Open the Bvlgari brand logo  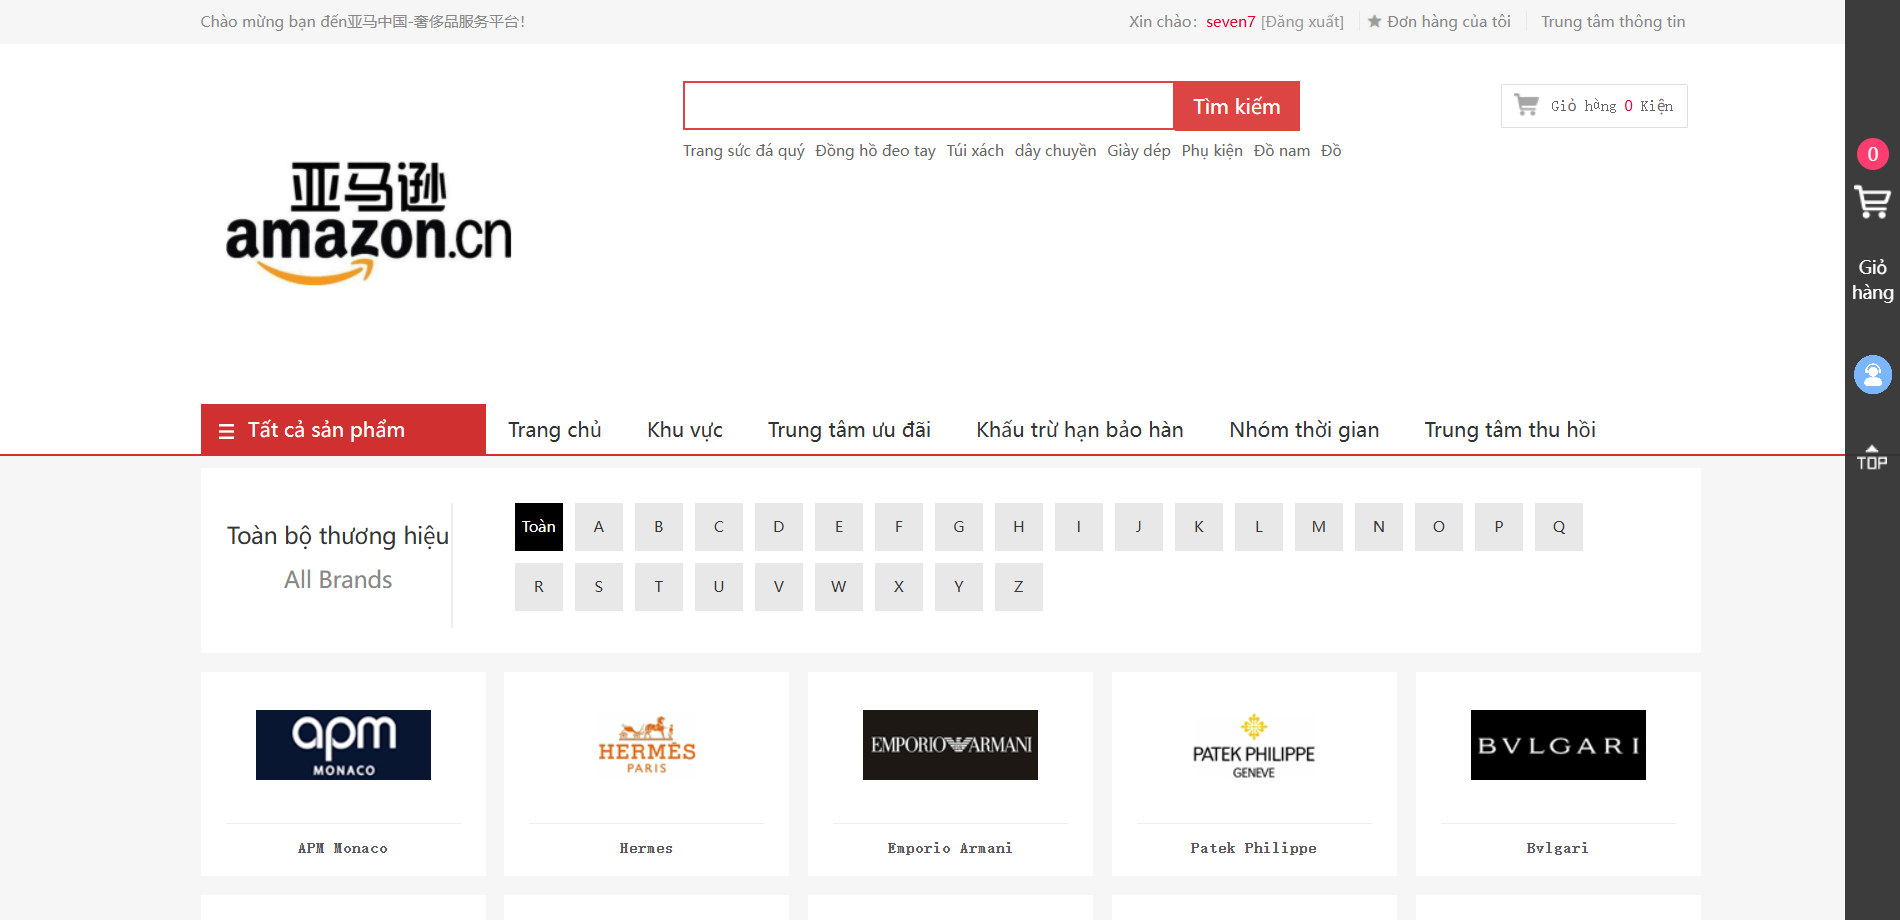click(x=1558, y=745)
